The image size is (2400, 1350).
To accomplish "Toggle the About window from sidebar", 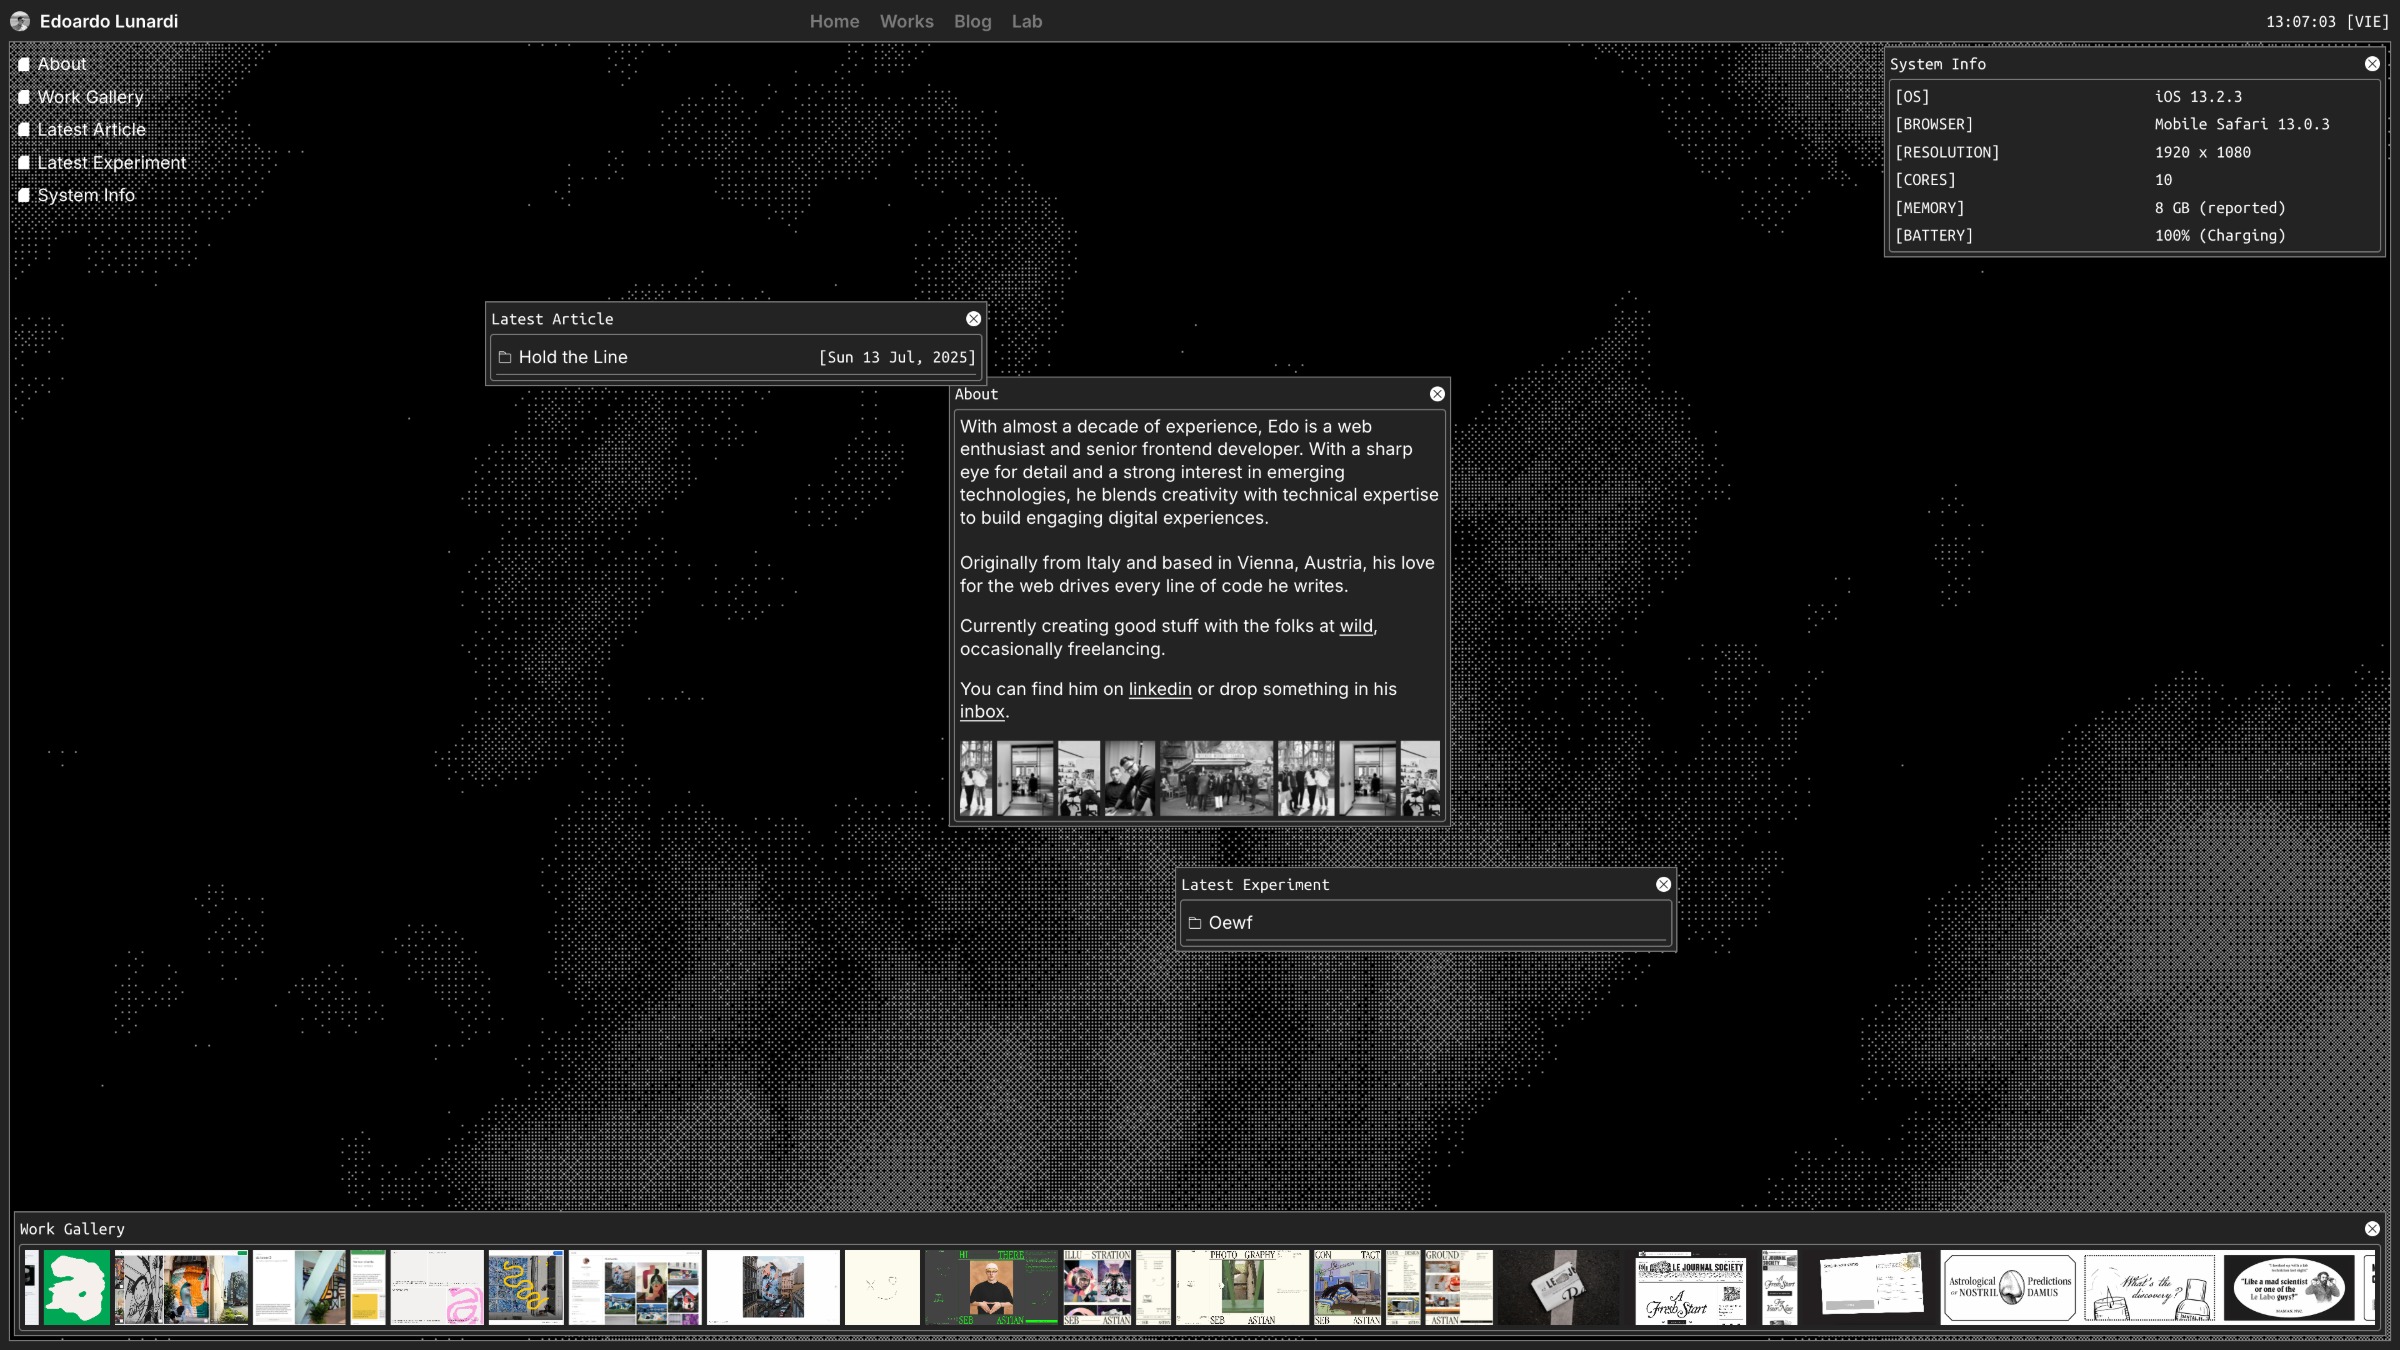I will click(x=53, y=64).
